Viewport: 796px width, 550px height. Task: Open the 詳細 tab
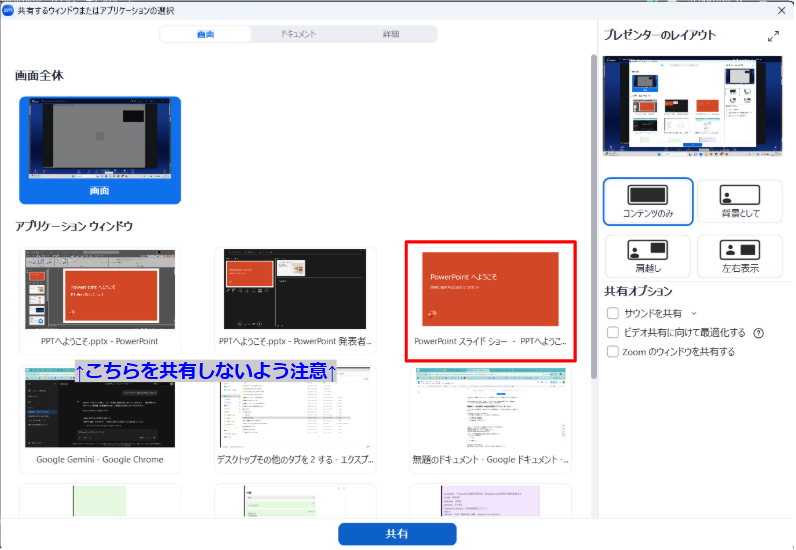pos(391,34)
